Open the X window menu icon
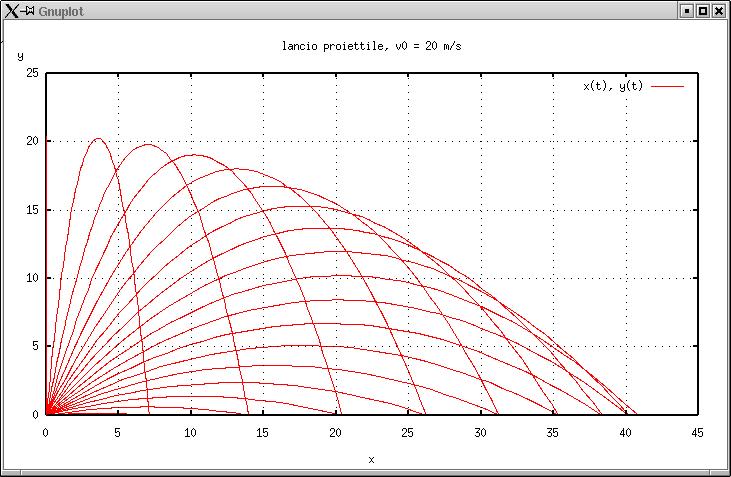The image size is (731, 477). pos(11,10)
